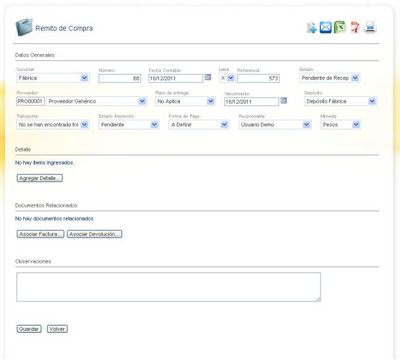This screenshot has height=361, width=400.
Task: Export to Excel icon
Action: pos(340,27)
